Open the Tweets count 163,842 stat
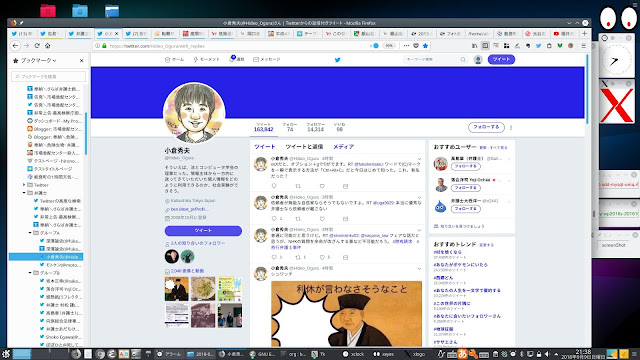The height and width of the screenshot is (360, 640). pyautogui.click(x=263, y=127)
